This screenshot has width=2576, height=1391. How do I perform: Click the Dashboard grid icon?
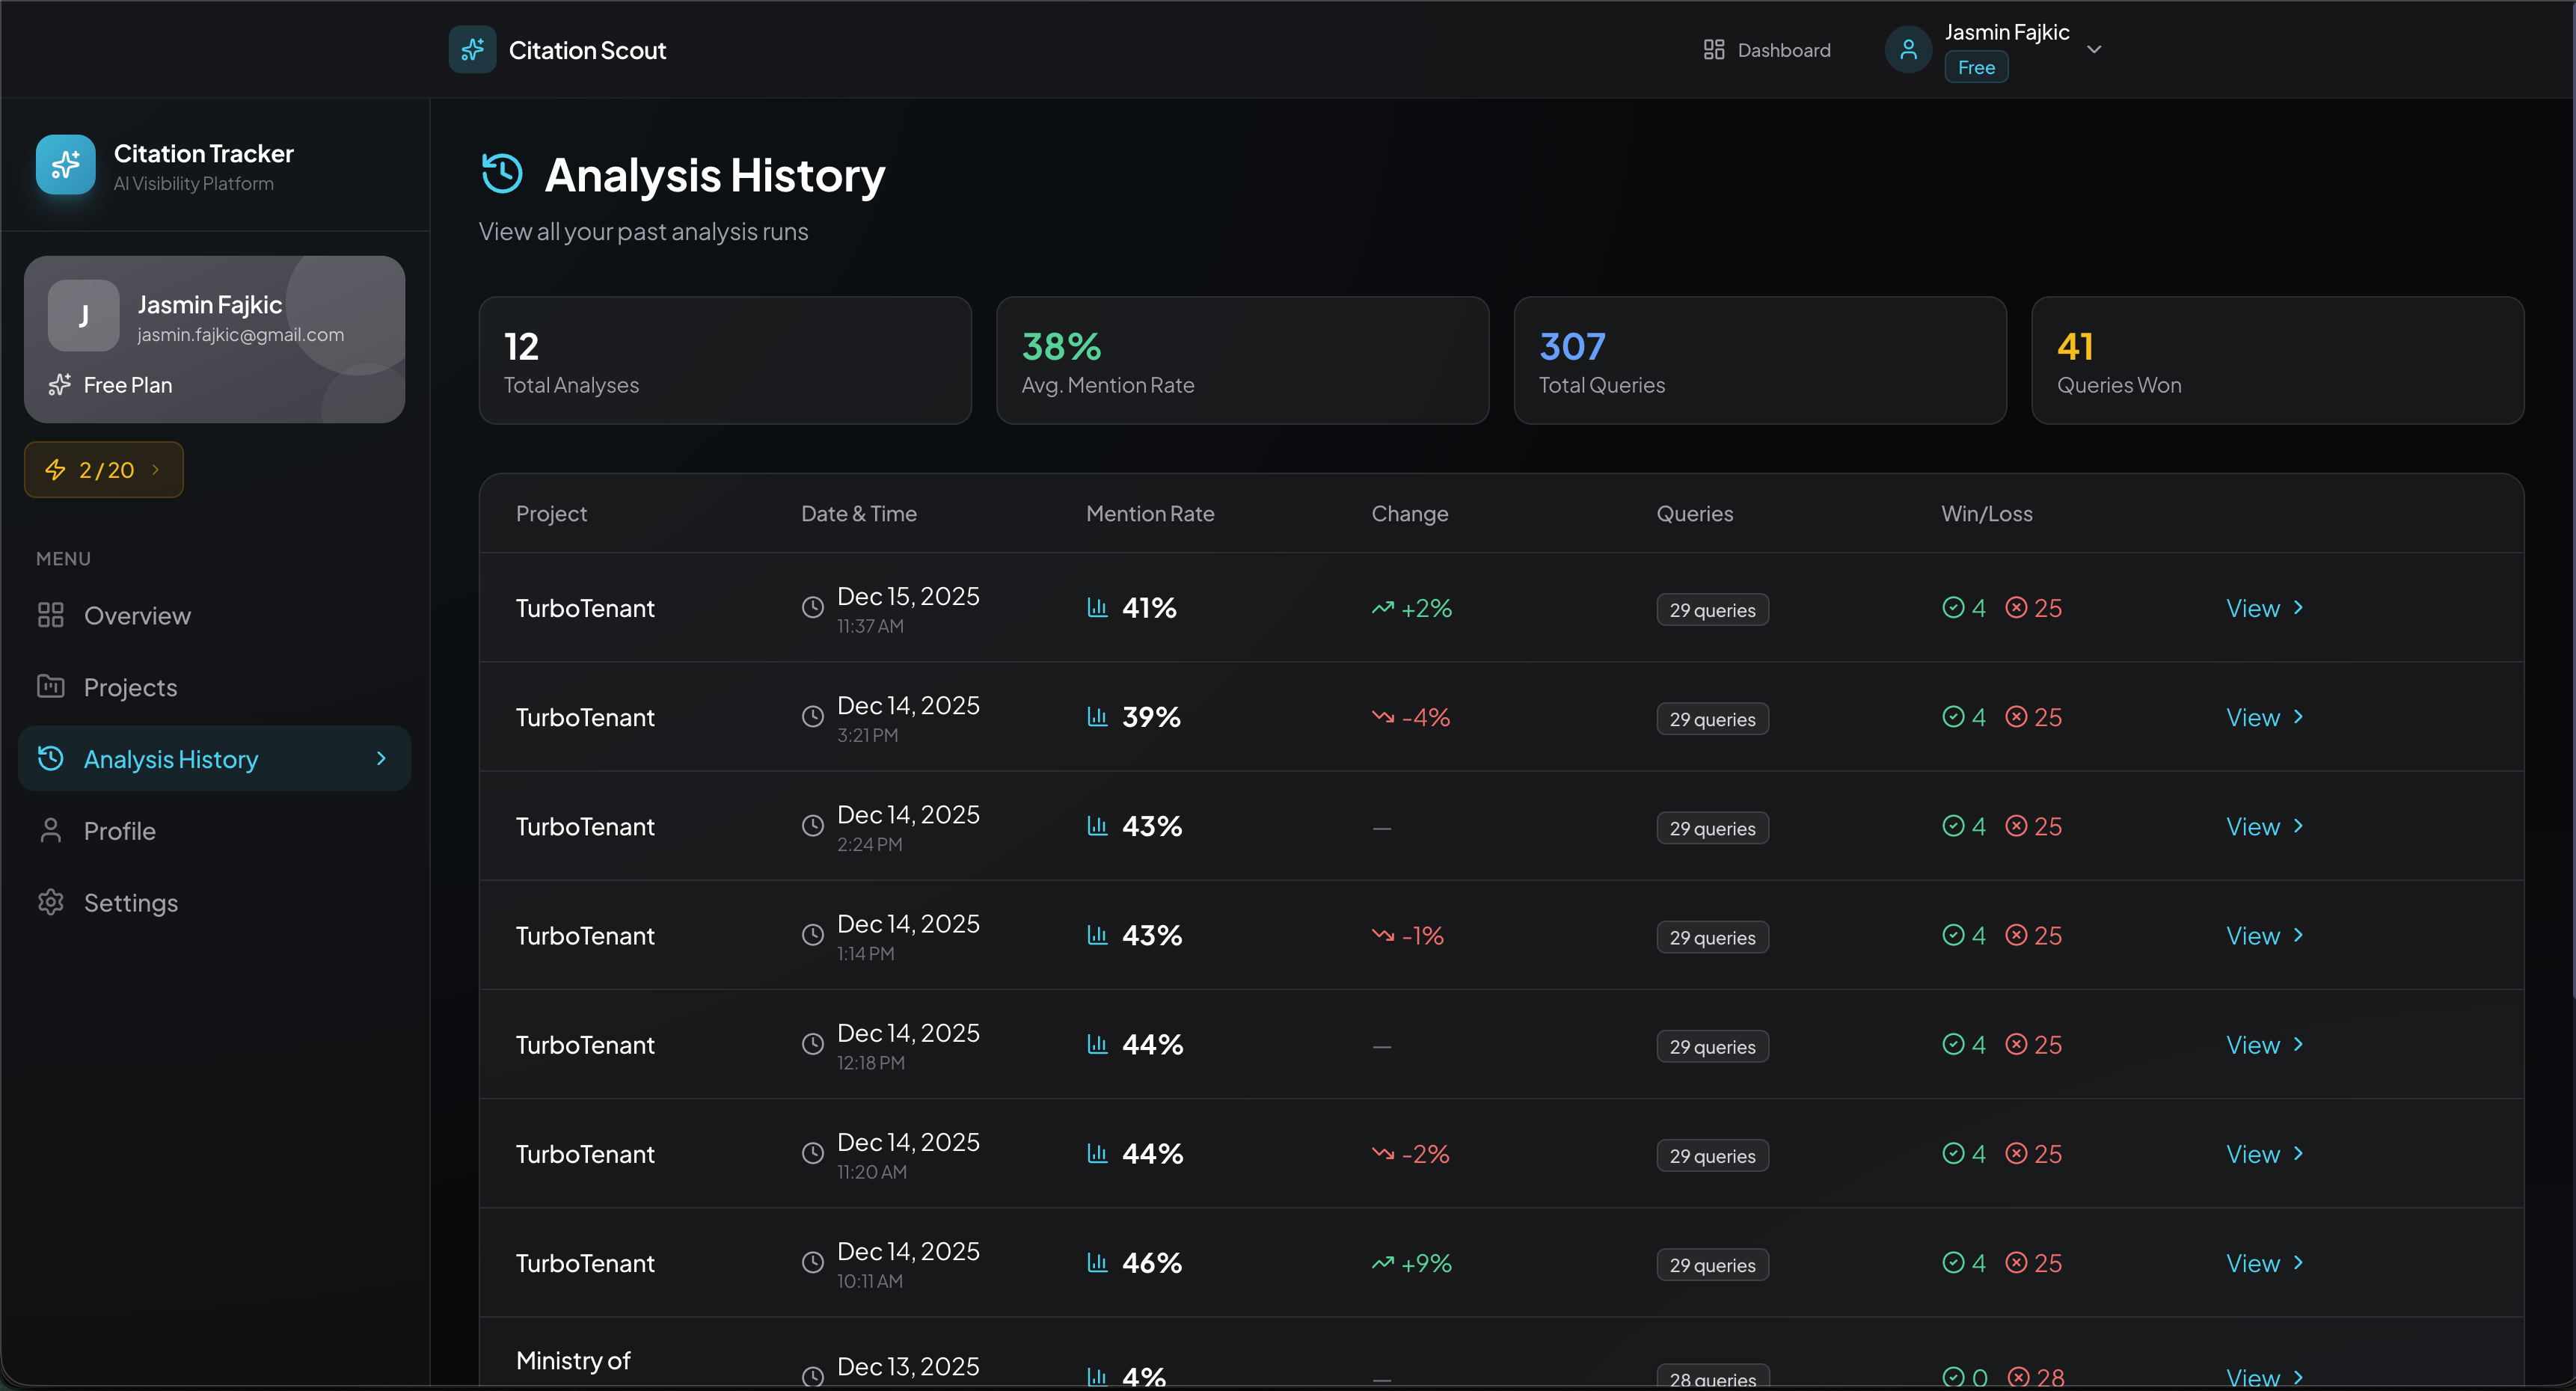[1714, 50]
